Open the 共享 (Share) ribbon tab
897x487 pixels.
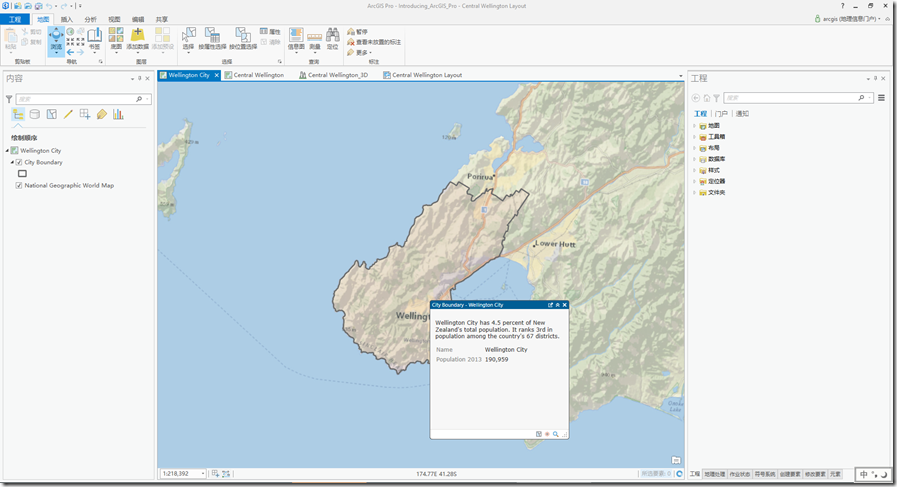(x=162, y=19)
